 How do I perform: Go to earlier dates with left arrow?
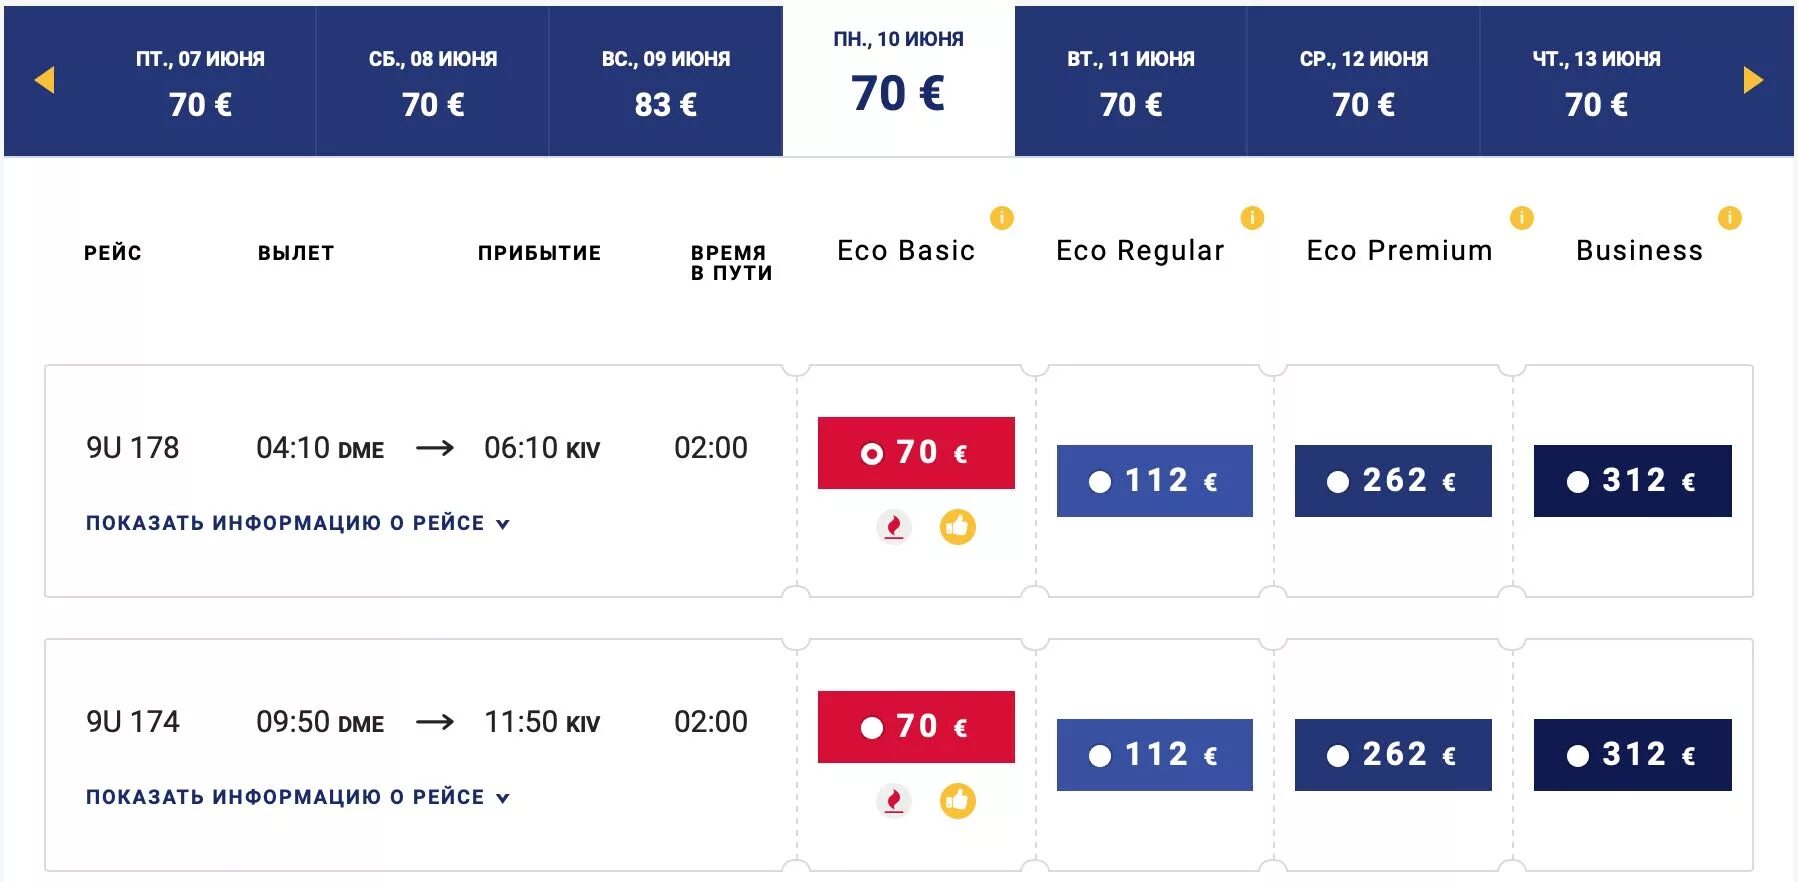point(44,80)
